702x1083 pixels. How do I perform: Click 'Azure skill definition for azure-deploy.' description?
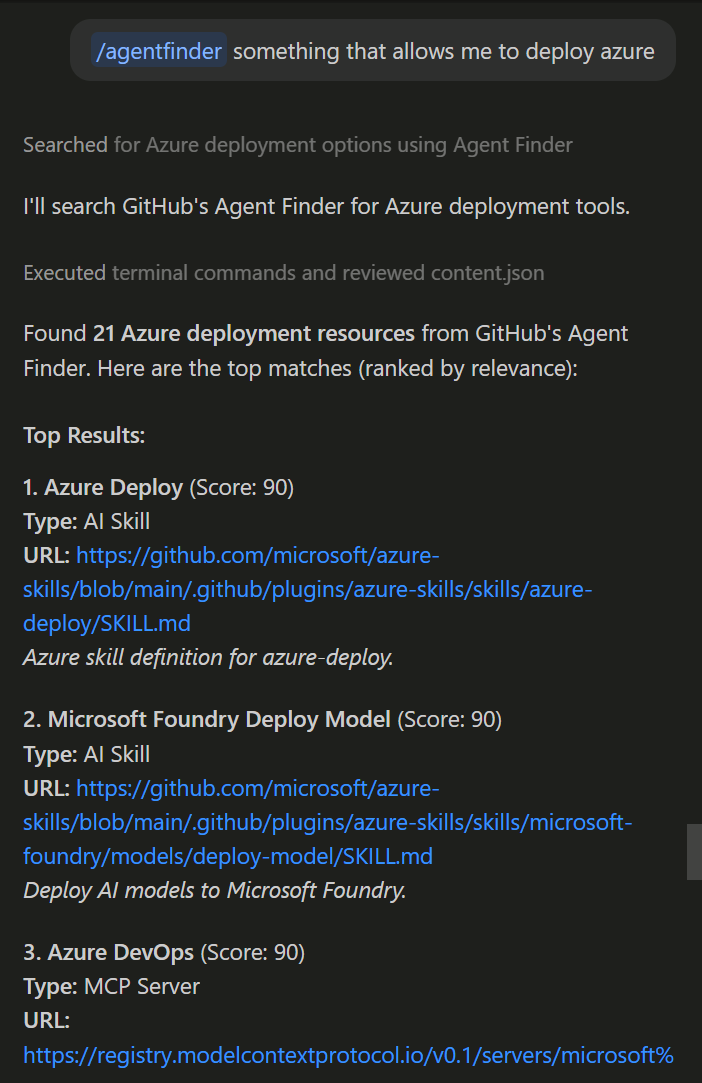coord(208,657)
